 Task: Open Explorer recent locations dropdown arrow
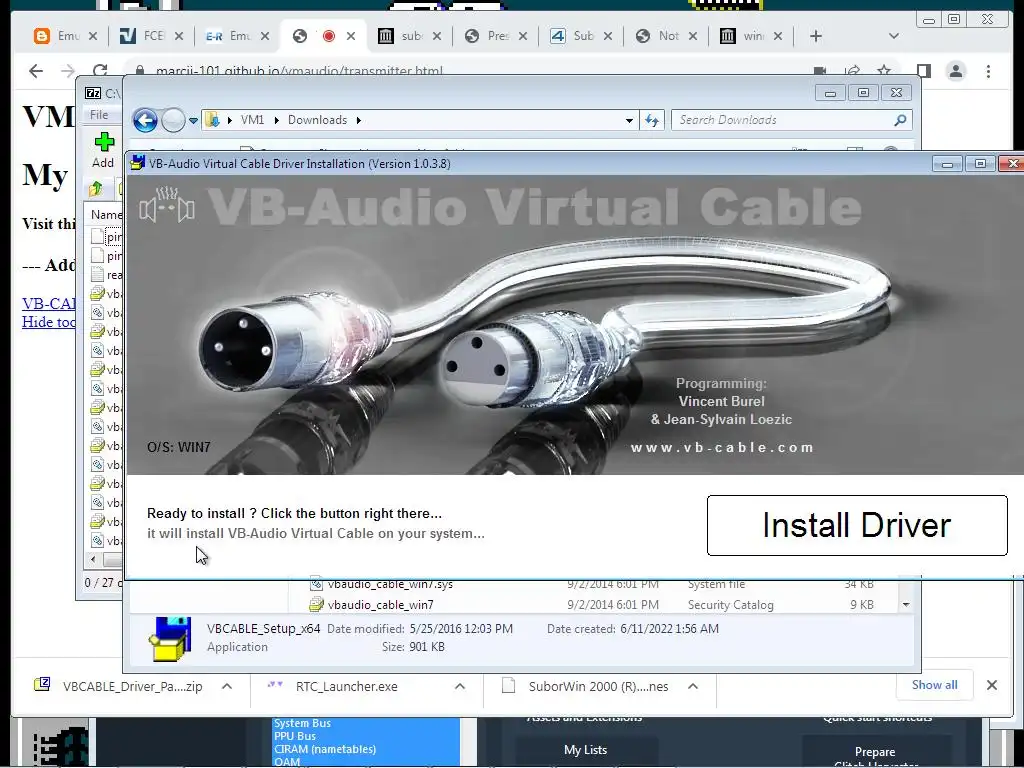pyautogui.click(x=193, y=120)
